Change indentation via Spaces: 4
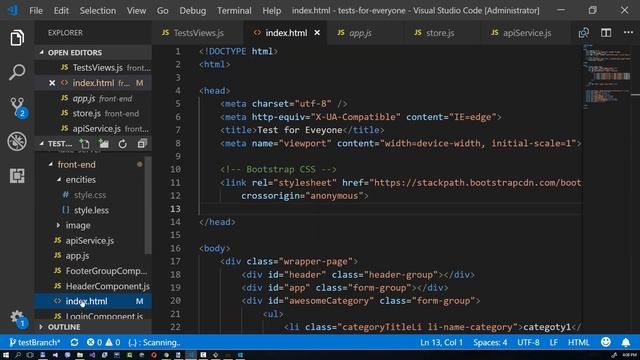Viewport: 640px width, 360px height. pos(490,342)
